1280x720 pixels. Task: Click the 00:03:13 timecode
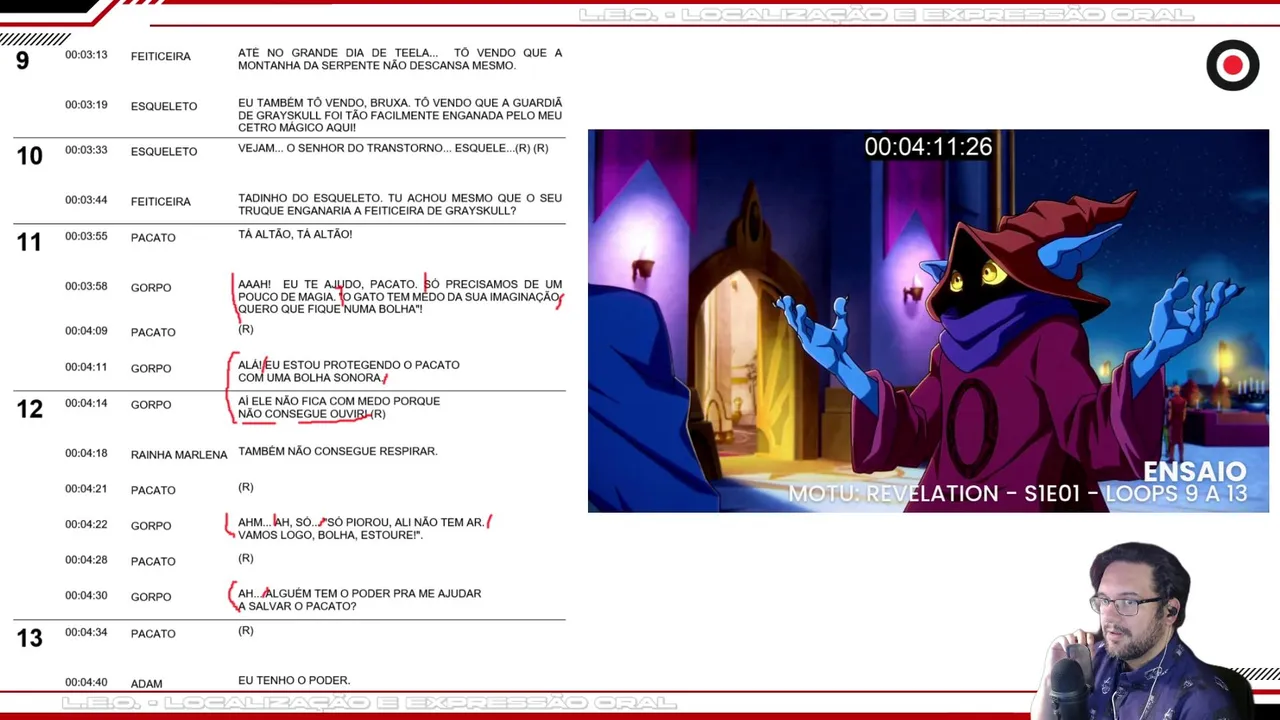[86, 55]
